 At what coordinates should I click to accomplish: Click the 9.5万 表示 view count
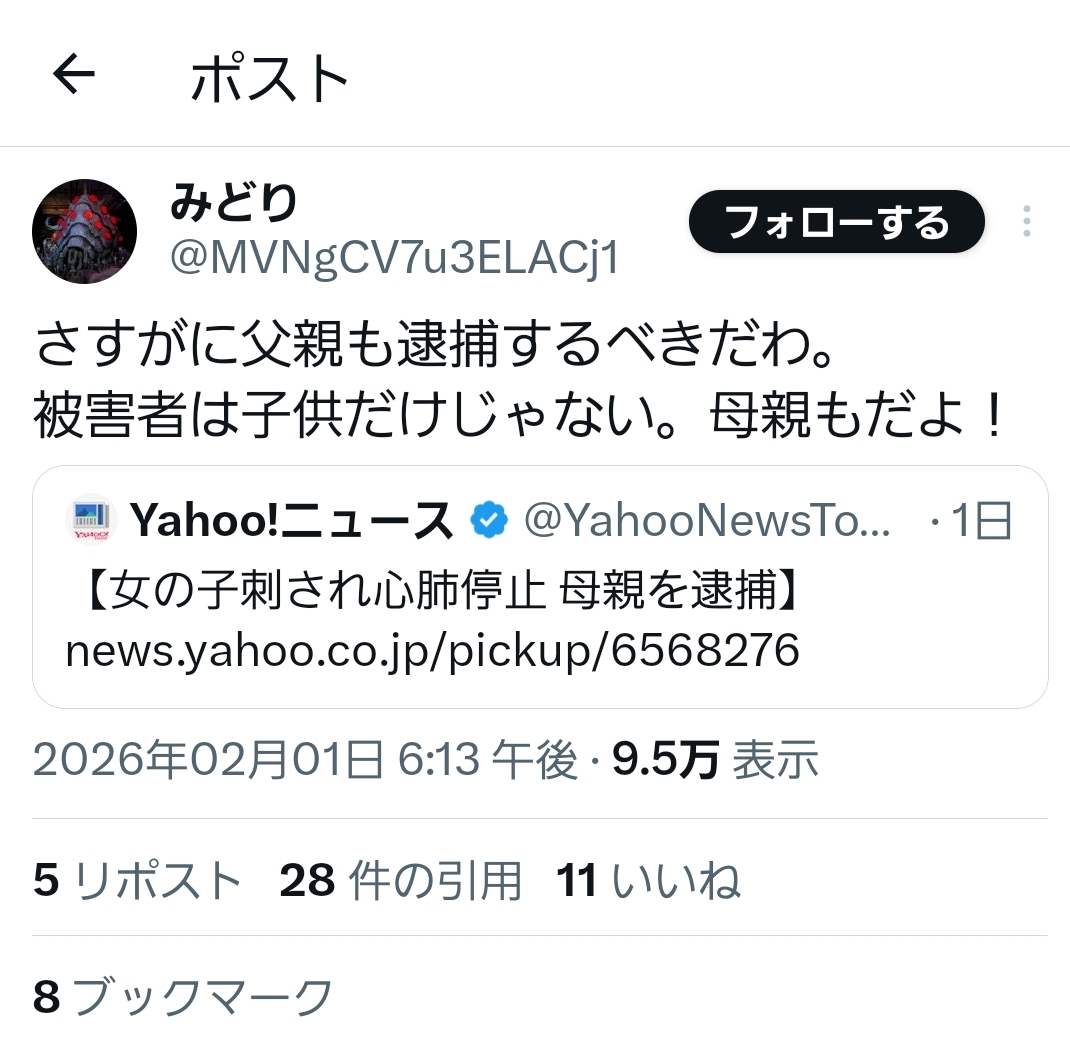point(714,759)
